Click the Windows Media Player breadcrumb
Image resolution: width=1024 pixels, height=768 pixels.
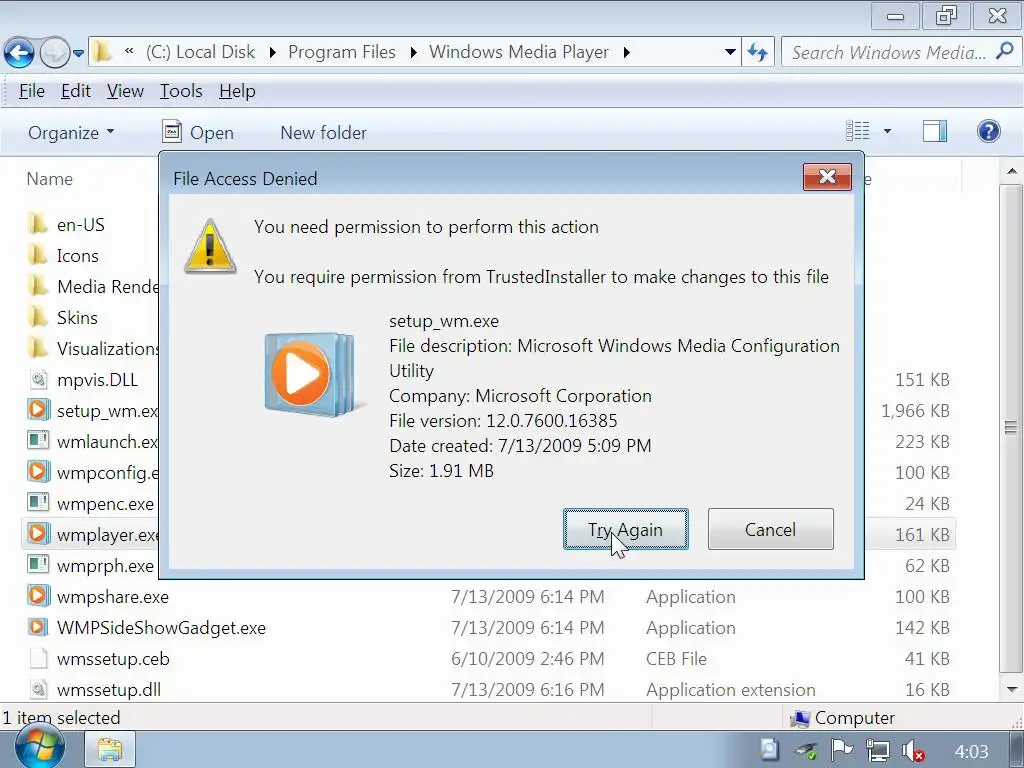click(x=519, y=52)
